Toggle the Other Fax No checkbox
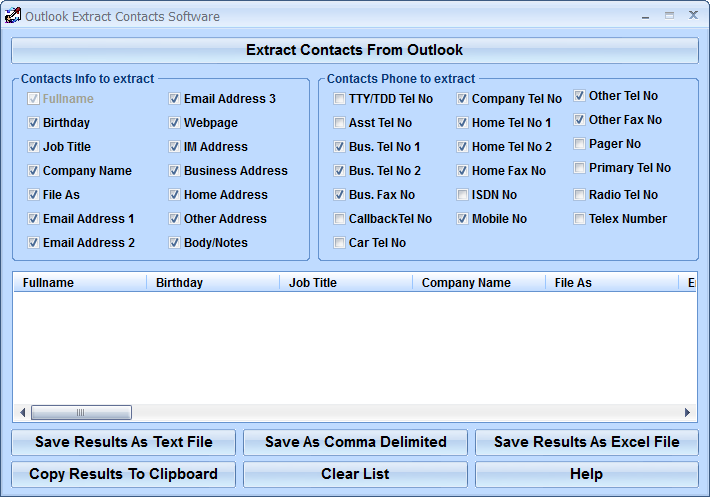 coord(580,120)
